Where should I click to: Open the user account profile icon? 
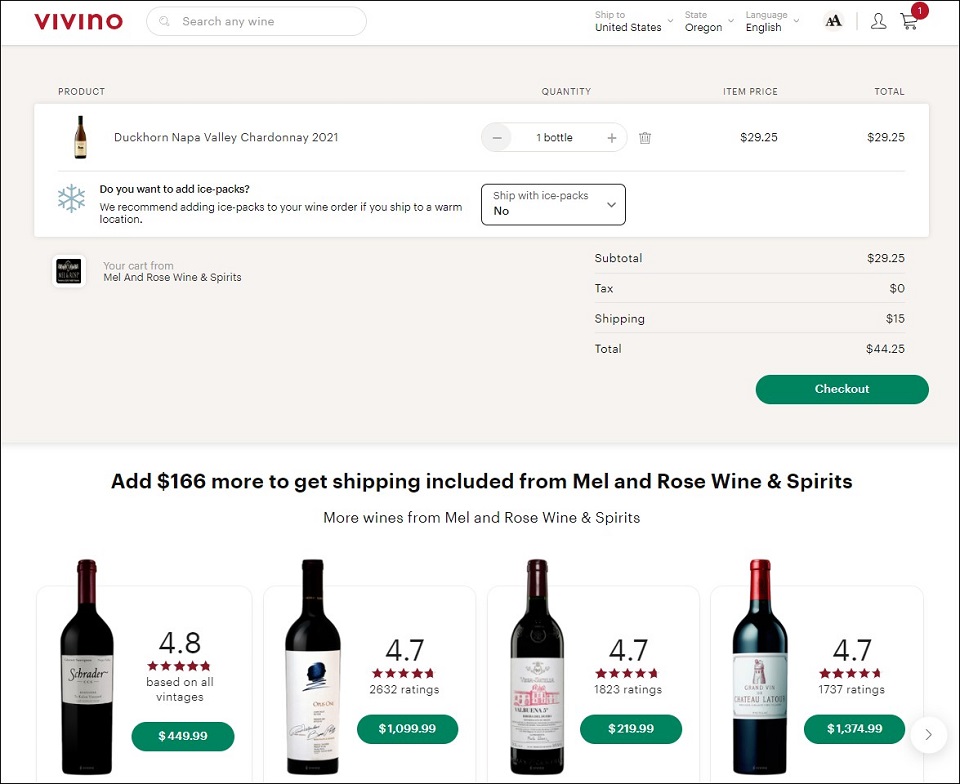point(879,21)
